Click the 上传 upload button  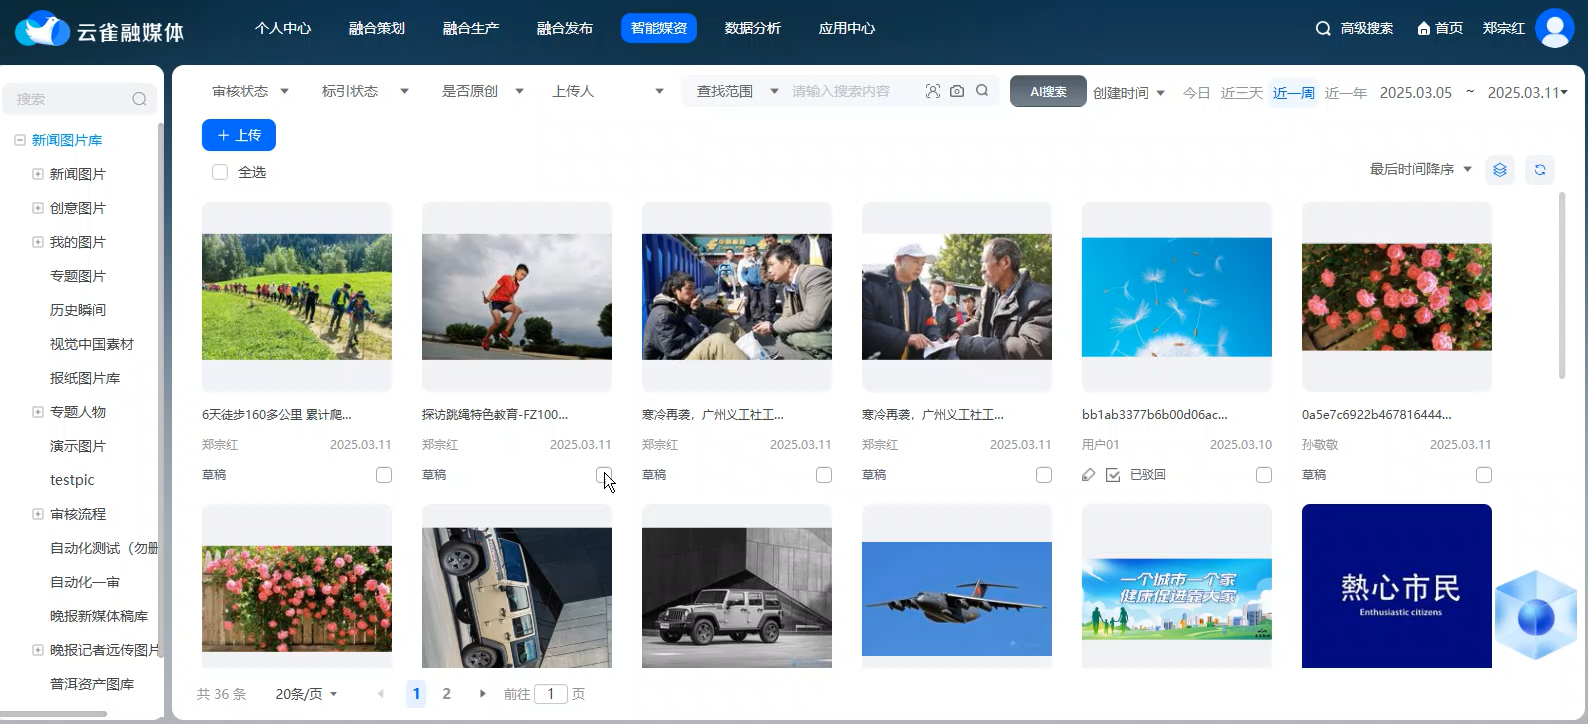click(x=239, y=135)
